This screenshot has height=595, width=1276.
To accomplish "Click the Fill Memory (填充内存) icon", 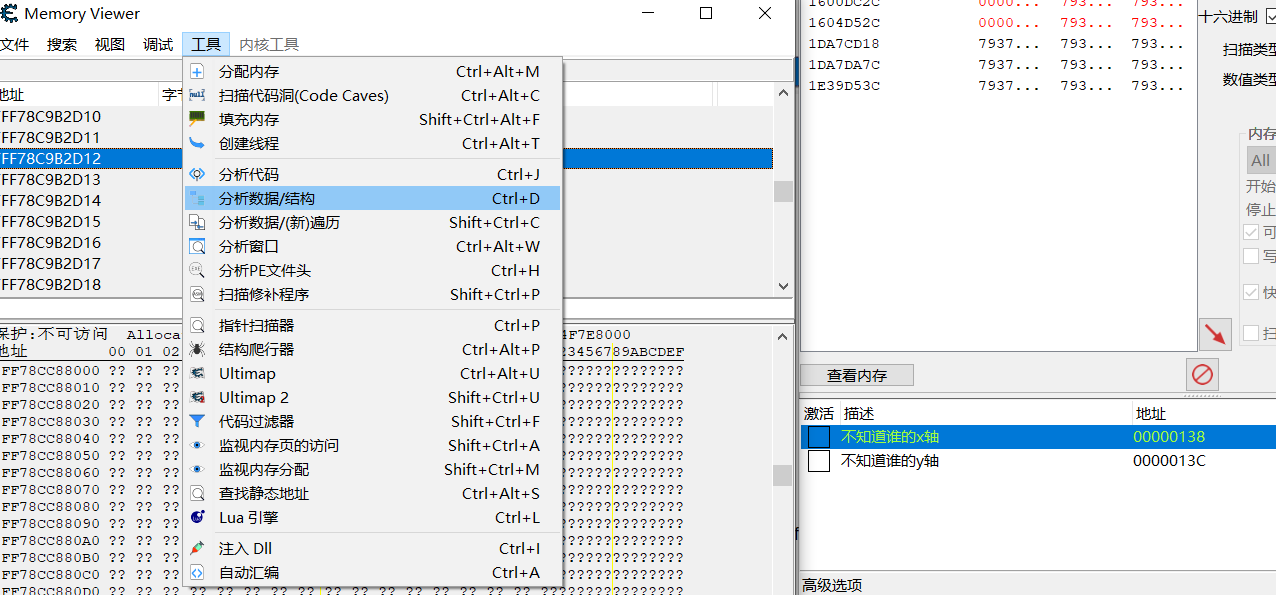I will [x=197, y=119].
